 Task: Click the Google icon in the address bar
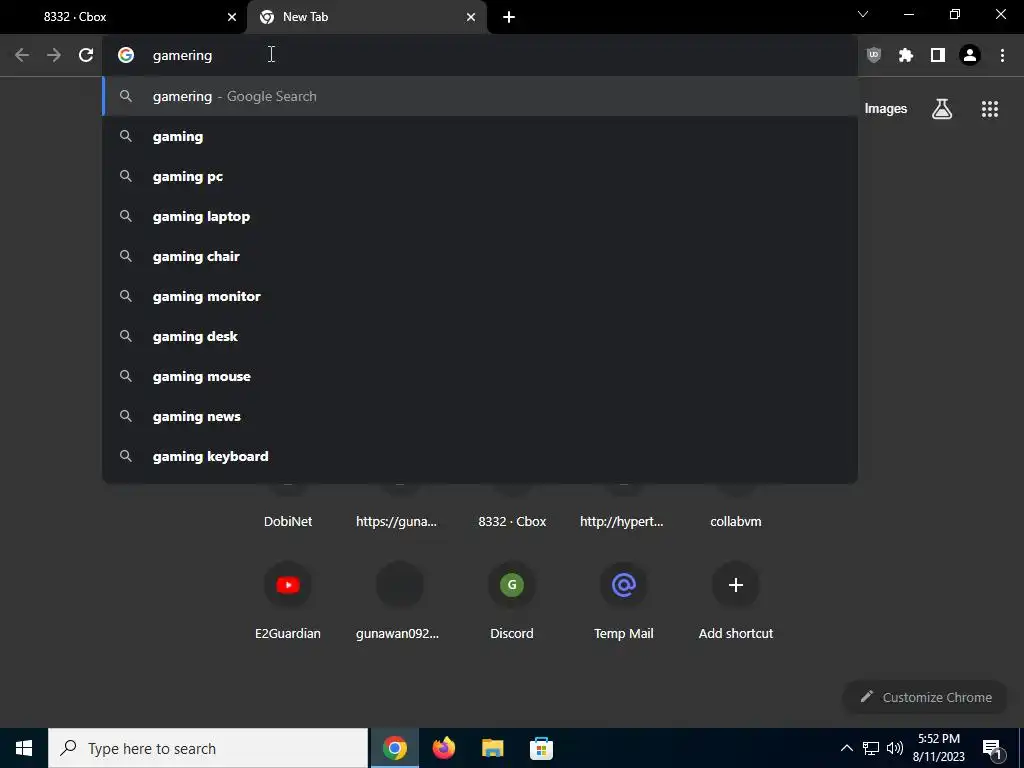(x=126, y=56)
